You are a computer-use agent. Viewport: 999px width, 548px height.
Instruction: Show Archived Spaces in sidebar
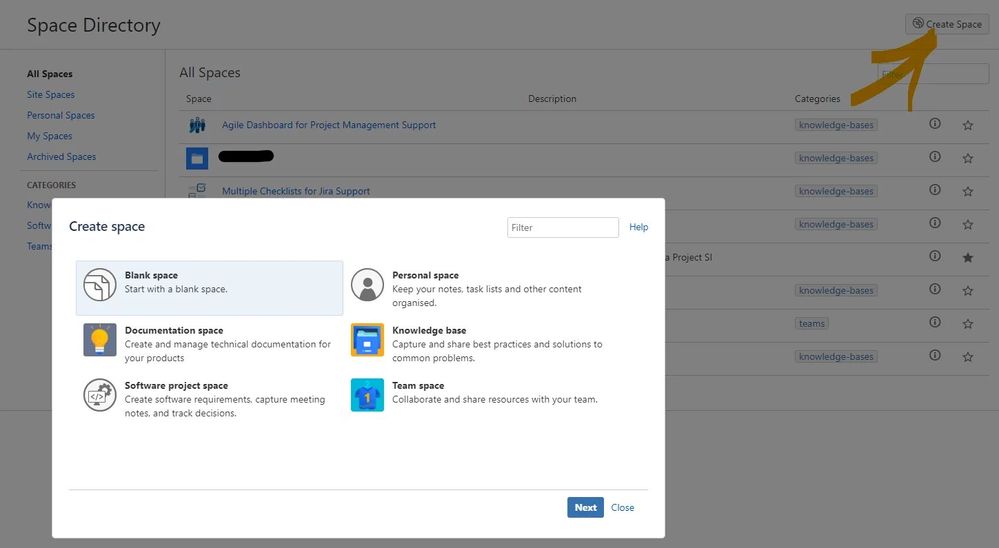tap(61, 157)
